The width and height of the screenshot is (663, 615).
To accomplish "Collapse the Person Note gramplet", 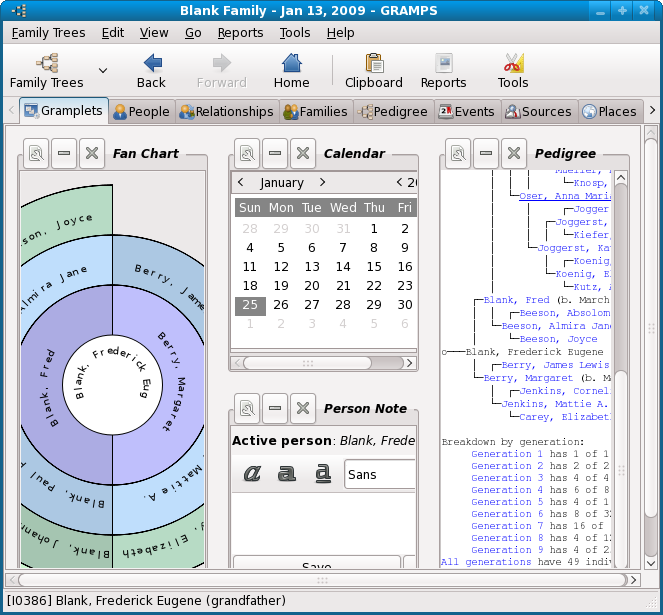I will 275,408.
